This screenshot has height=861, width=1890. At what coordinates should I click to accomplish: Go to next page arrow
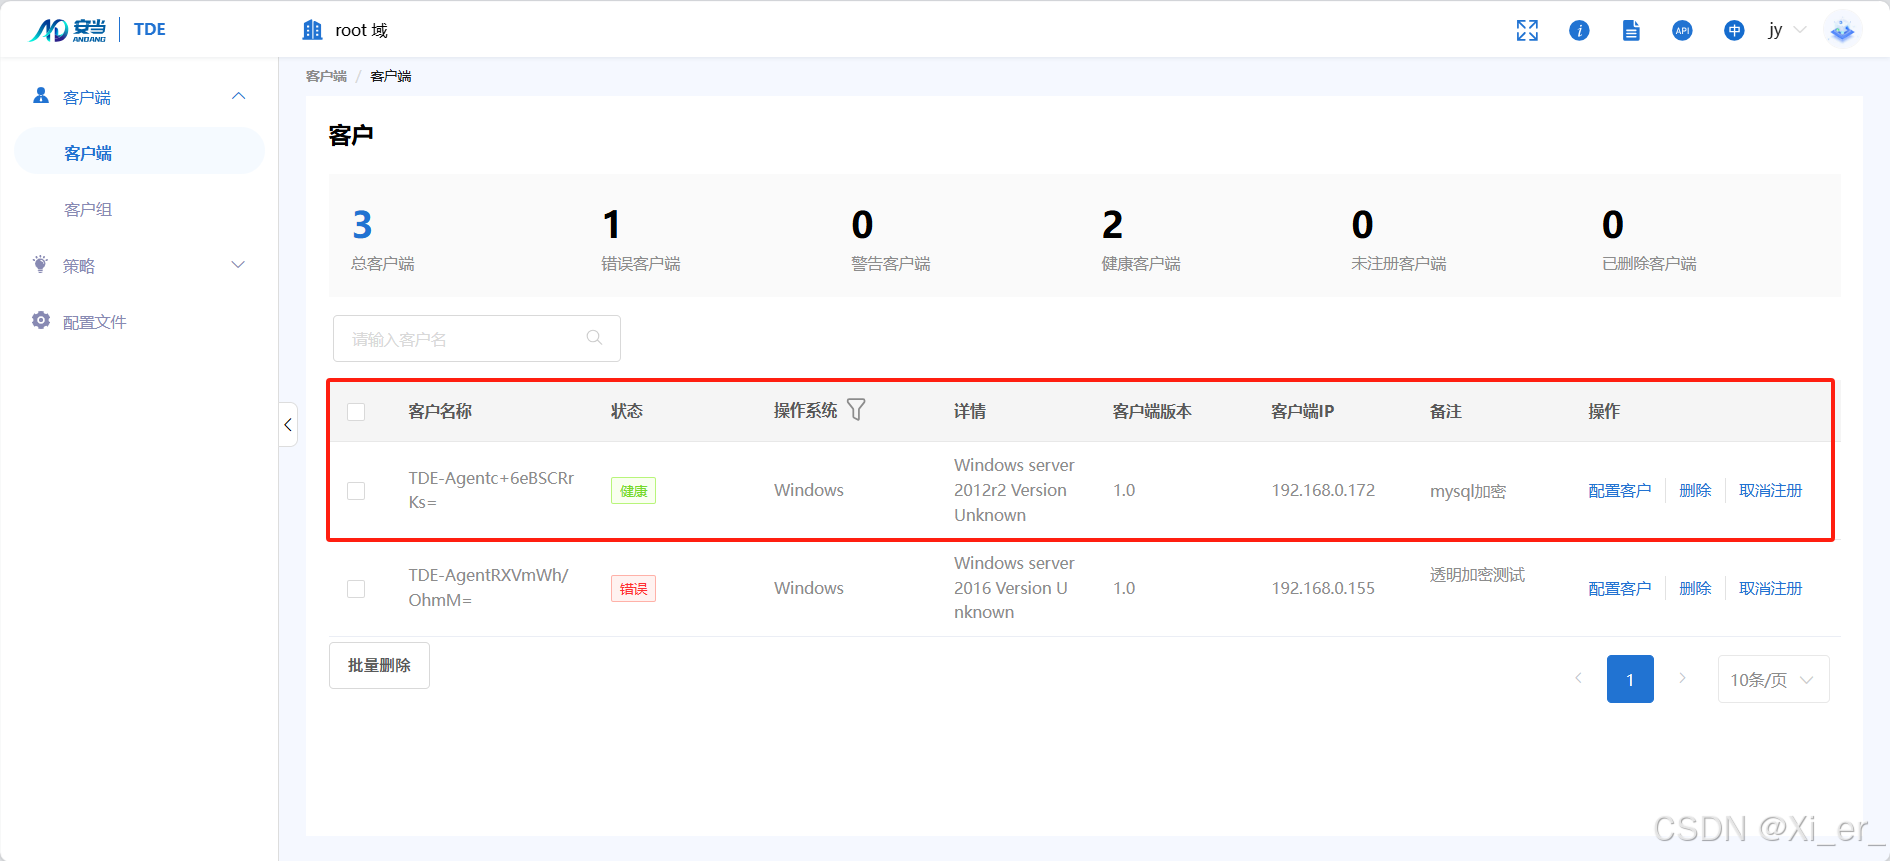1682,678
